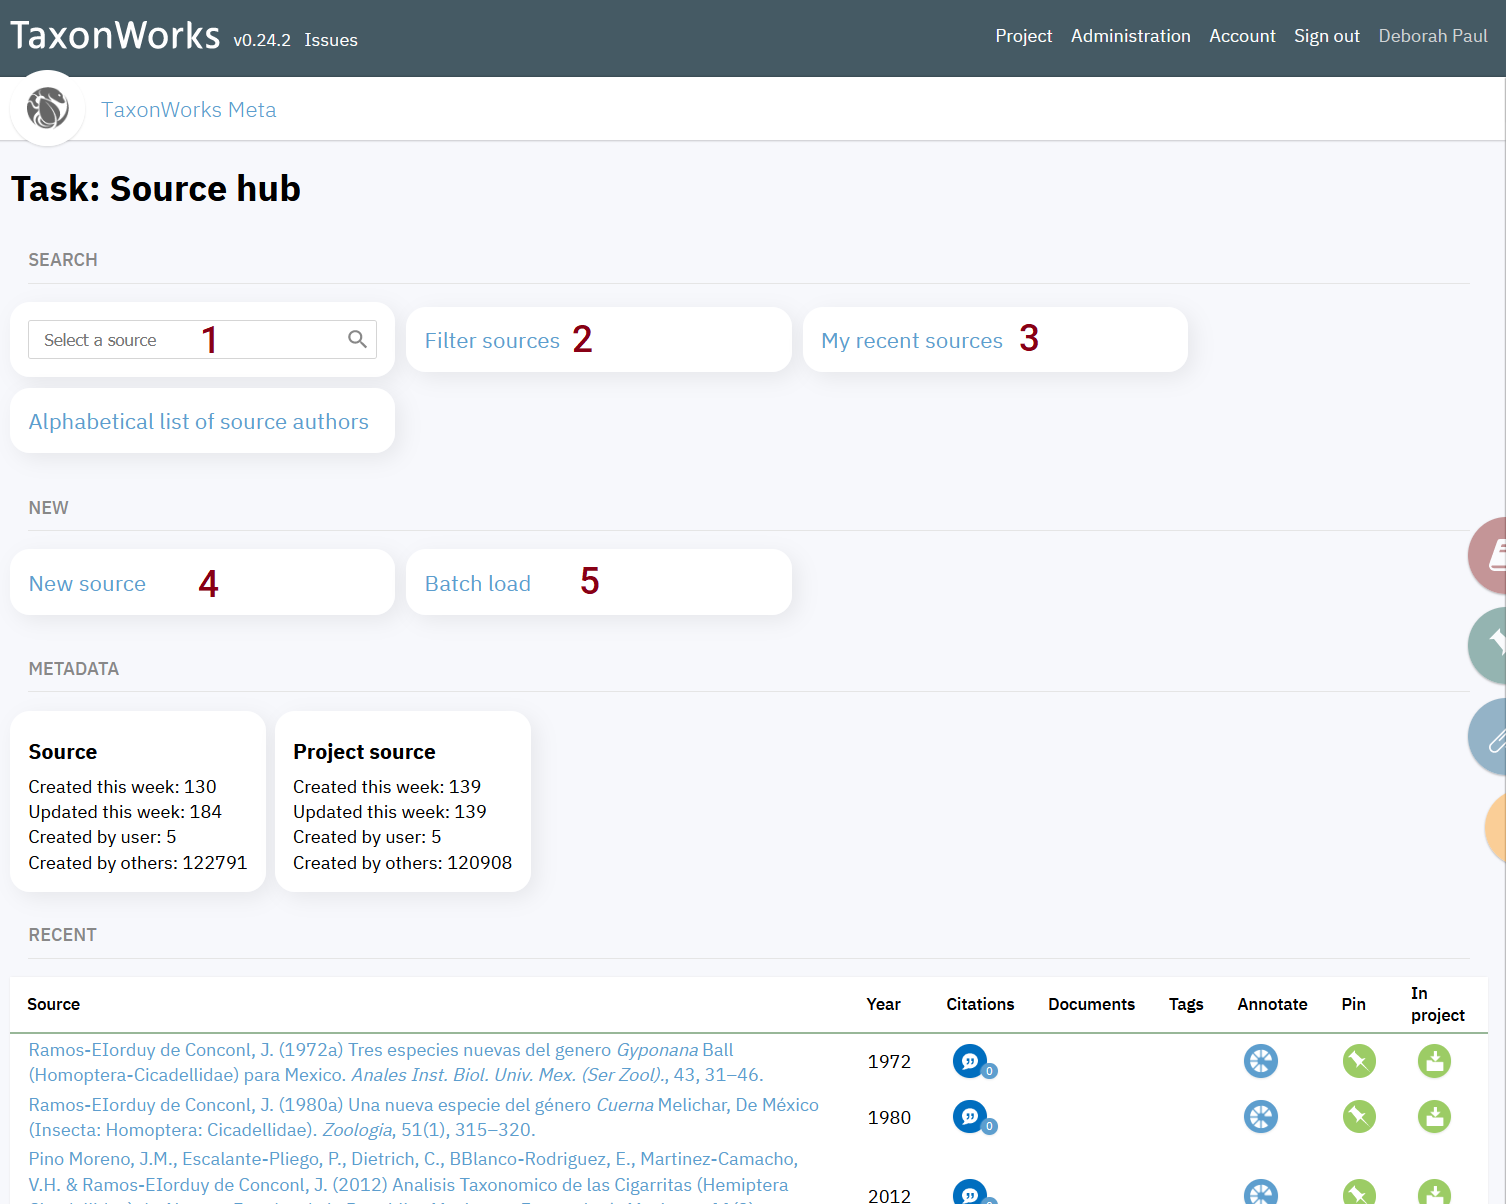Click the Project source card heading
Image resolution: width=1506 pixels, height=1204 pixels.
tap(364, 752)
